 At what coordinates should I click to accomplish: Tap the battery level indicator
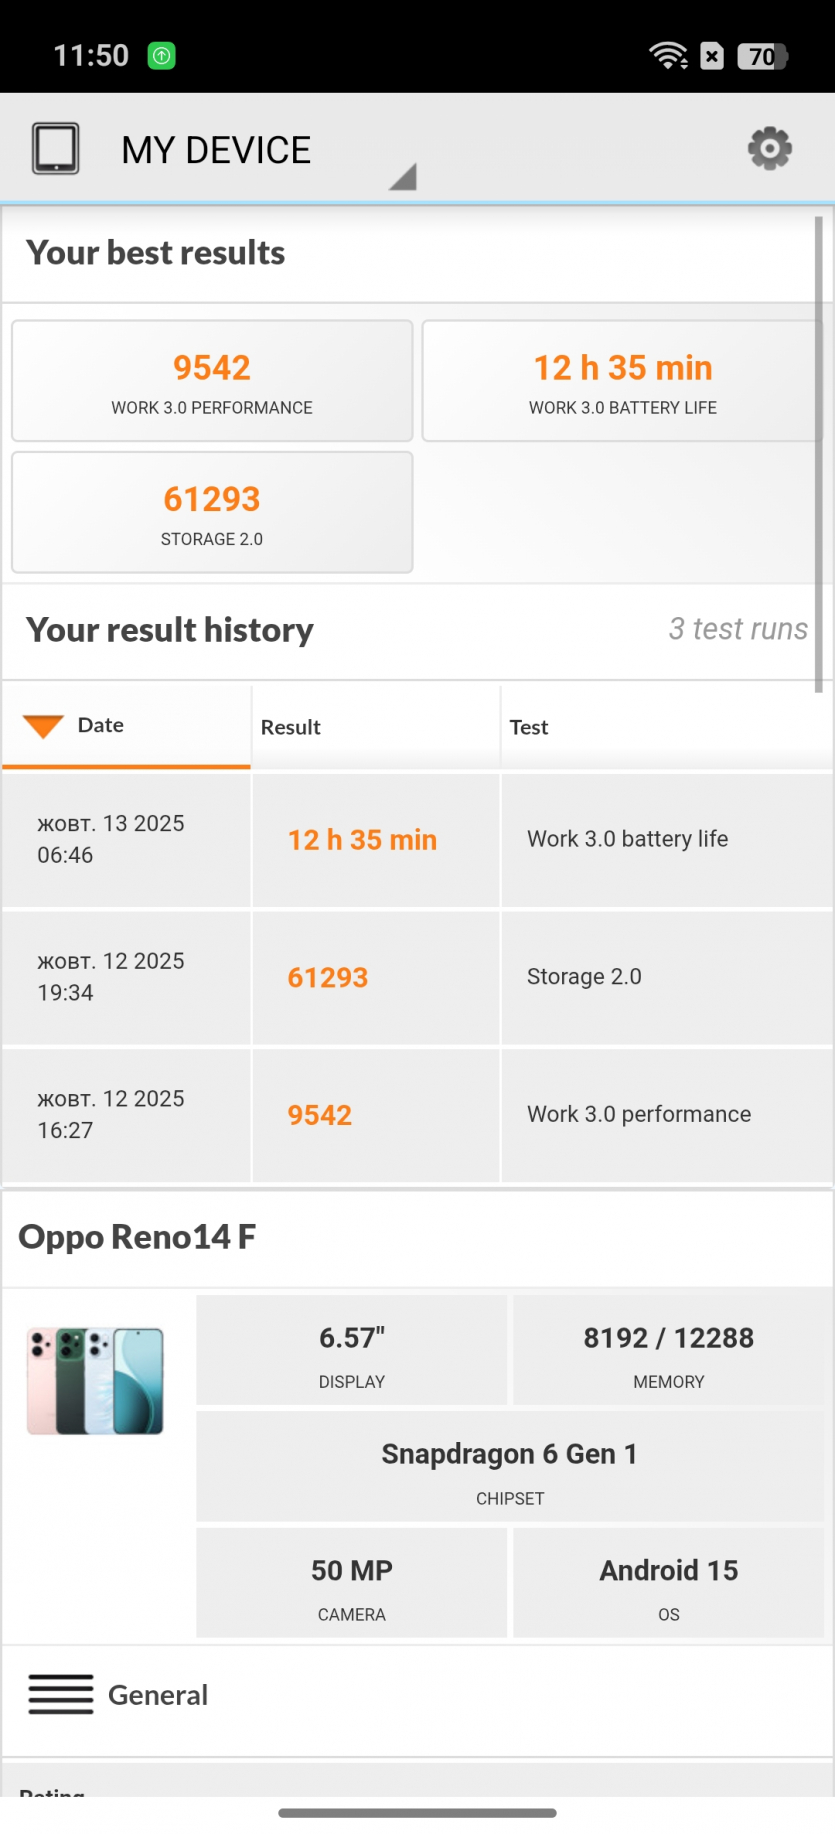point(762,57)
